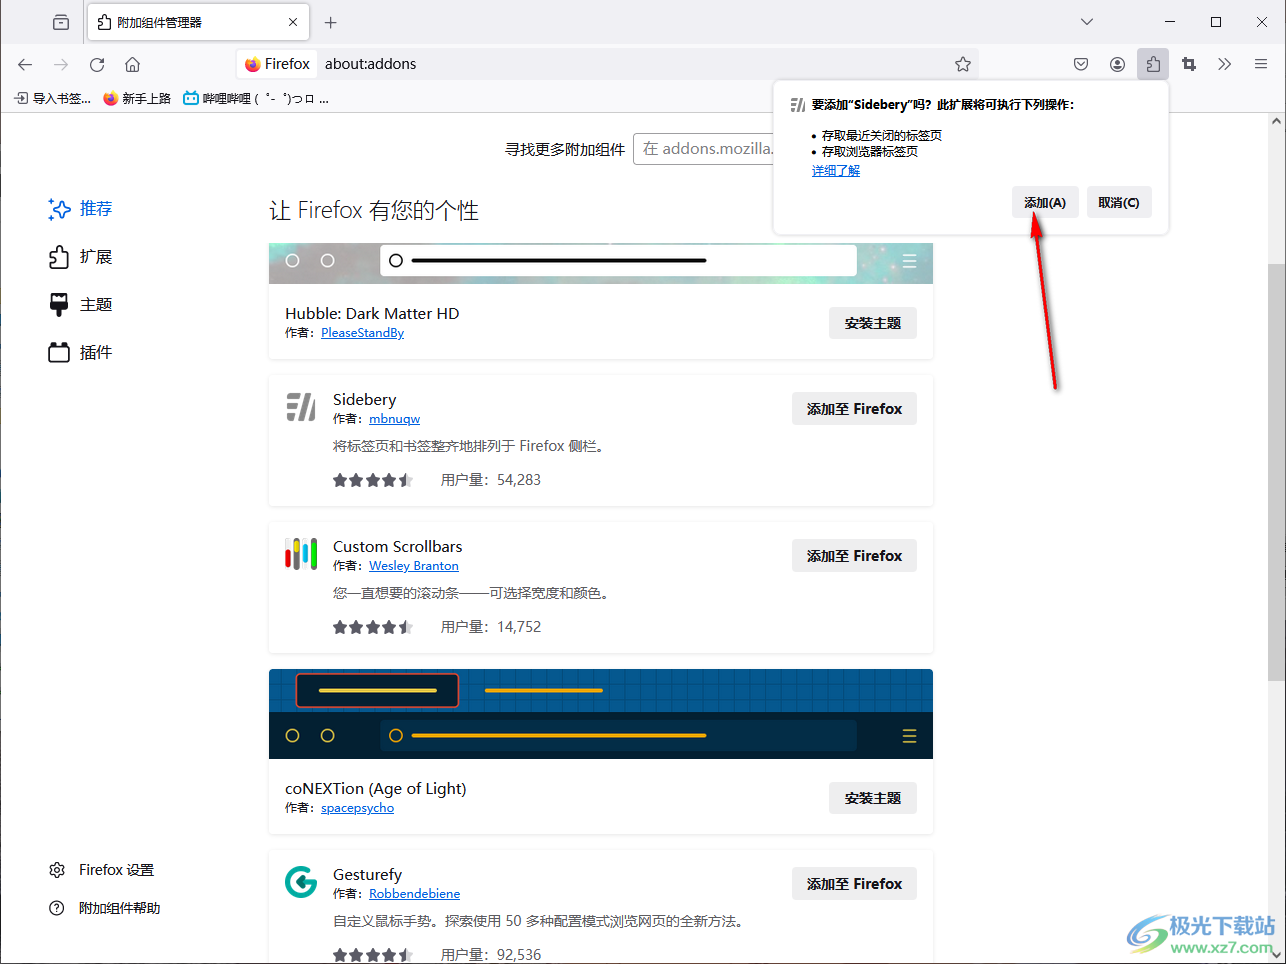This screenshot has height=964, width=1286.
Task: Click 安装主题 for coNEXTion (Age of Light)
Action: [873, 798]
